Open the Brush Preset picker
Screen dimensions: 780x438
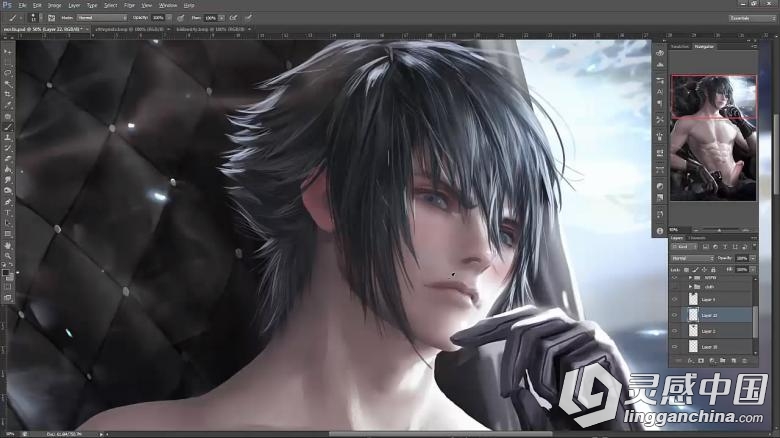pyautogui.click(x=34, y=18)
